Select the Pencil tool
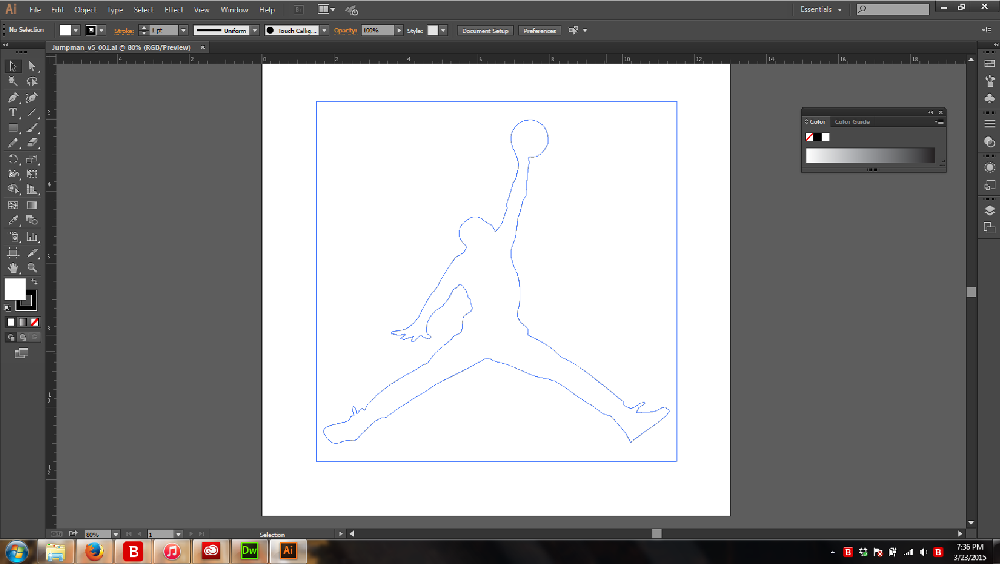1000x564 pixels. pos(13,143)
